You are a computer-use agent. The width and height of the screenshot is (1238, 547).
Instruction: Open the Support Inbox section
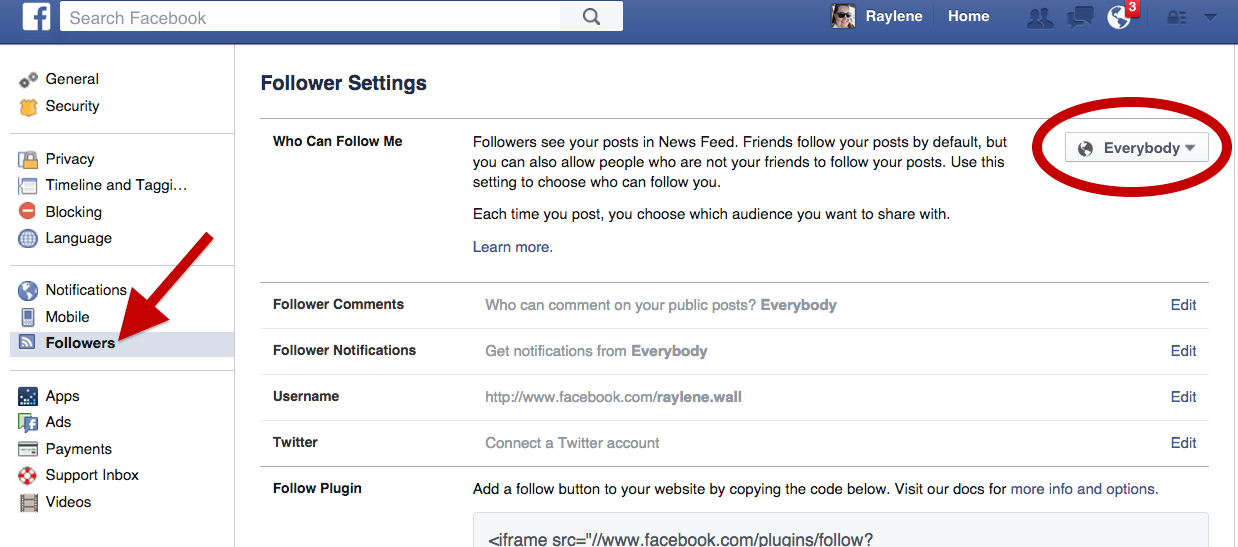[x=92, y=475]
